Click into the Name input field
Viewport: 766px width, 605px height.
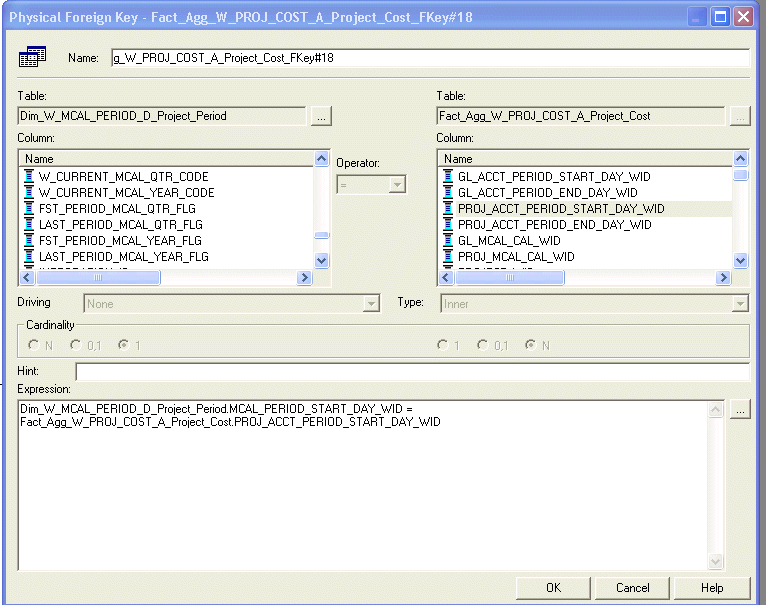[x=430, y=58]
